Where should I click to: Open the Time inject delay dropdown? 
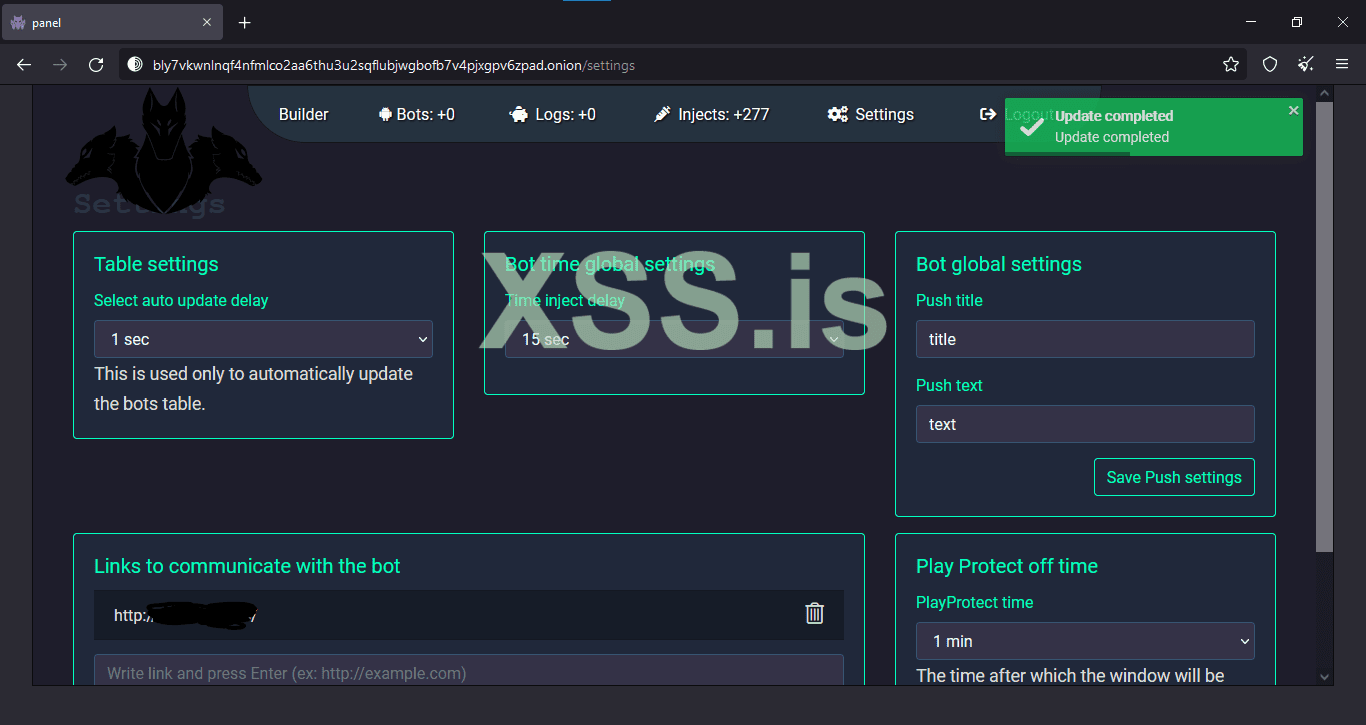(x=674, y=339)
